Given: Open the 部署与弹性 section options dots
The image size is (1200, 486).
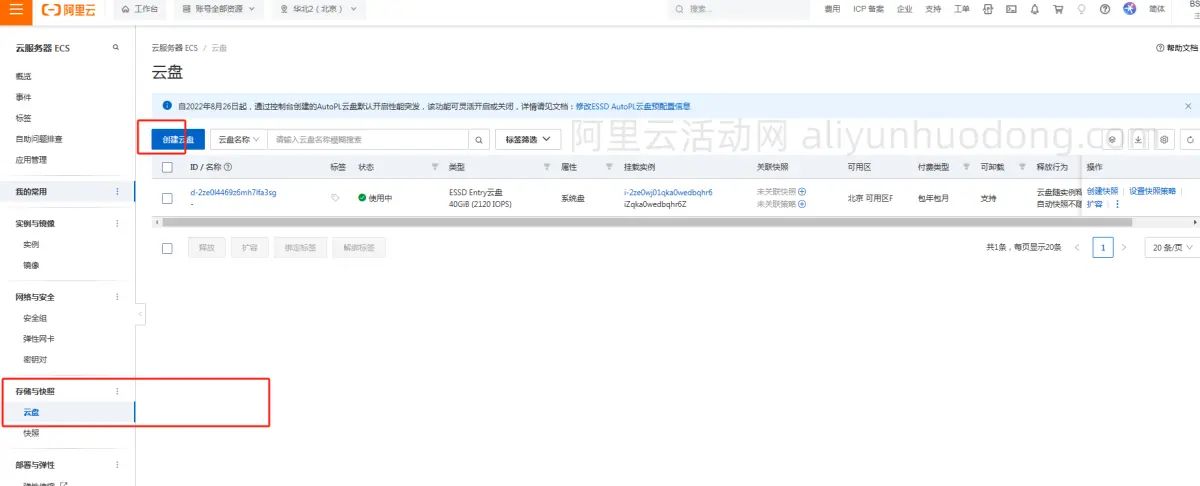Looking at the screenshot, I should tap(117, 465).
